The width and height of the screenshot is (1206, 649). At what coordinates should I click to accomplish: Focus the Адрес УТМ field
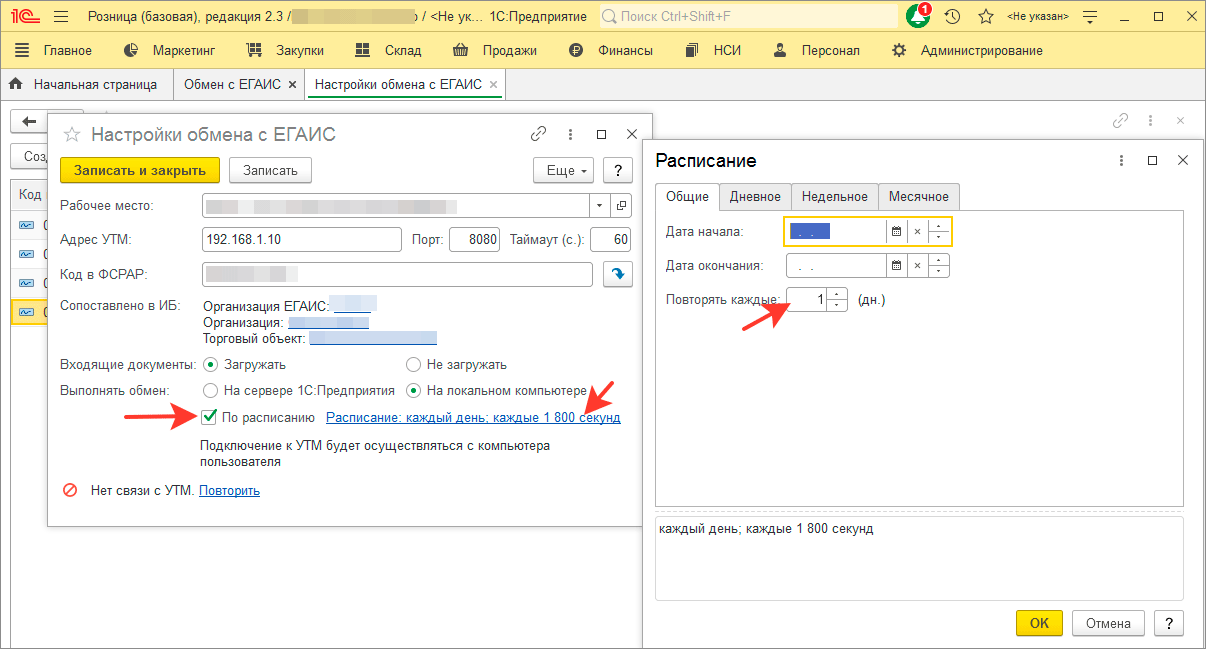coord(301,240)
